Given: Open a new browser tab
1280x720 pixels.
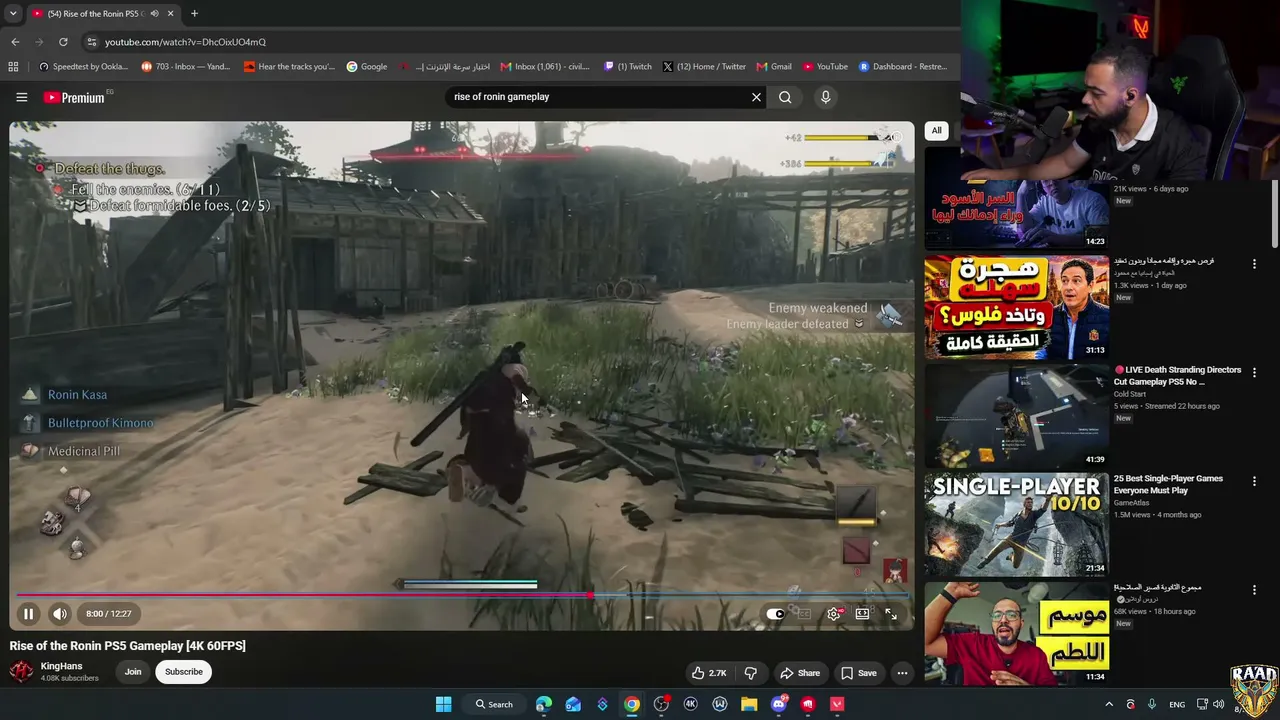Looking at the screenshot, I should [x=194, y=14].
